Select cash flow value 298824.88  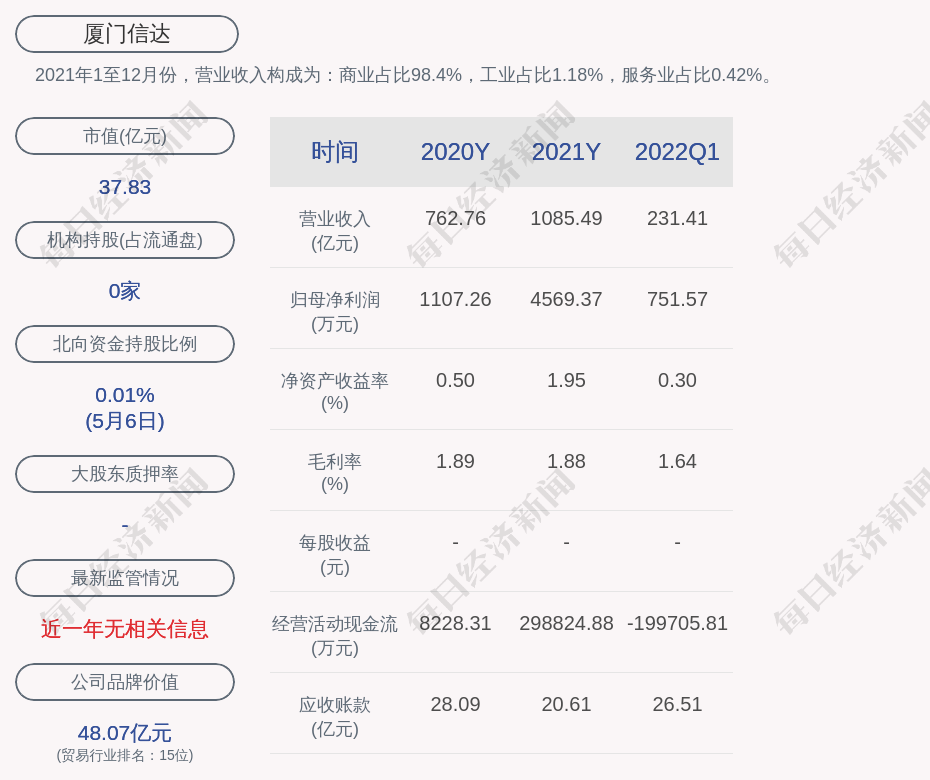(x=566, y=623)
